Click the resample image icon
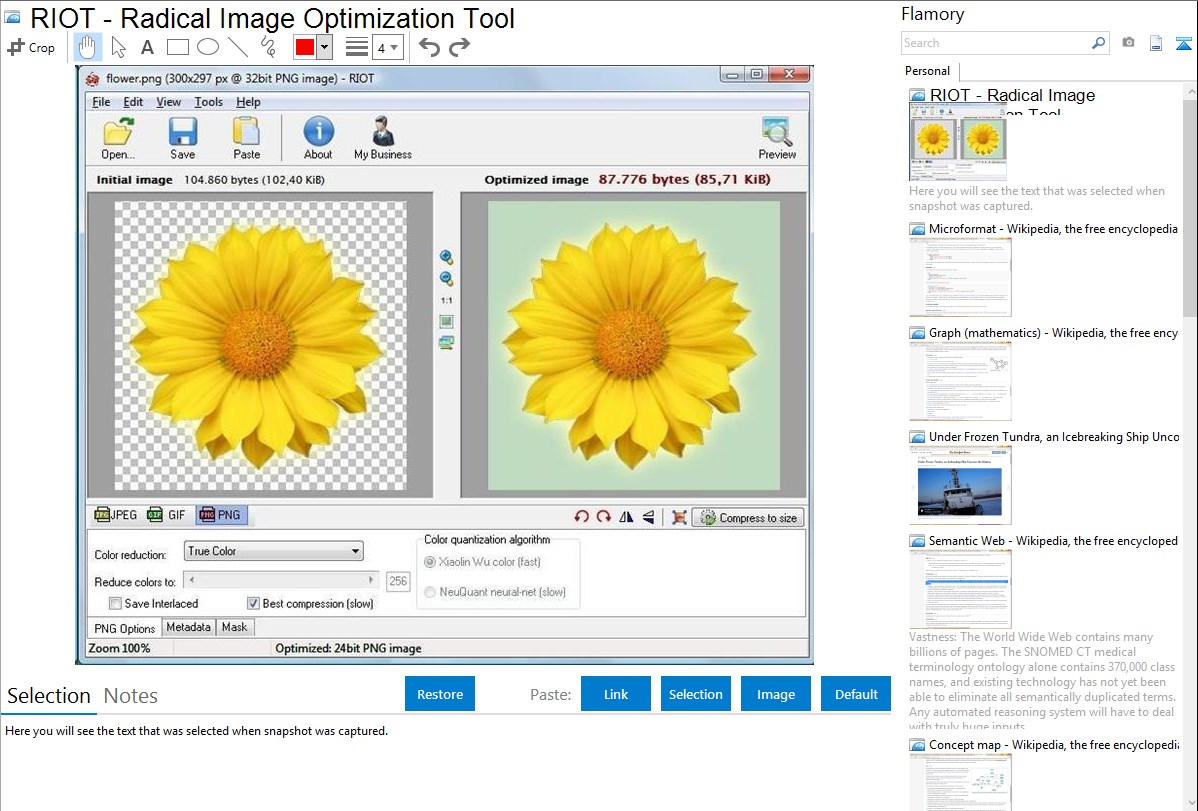Image resolution: width=1198 pixels, height=811 pixels. pos(678,517)
